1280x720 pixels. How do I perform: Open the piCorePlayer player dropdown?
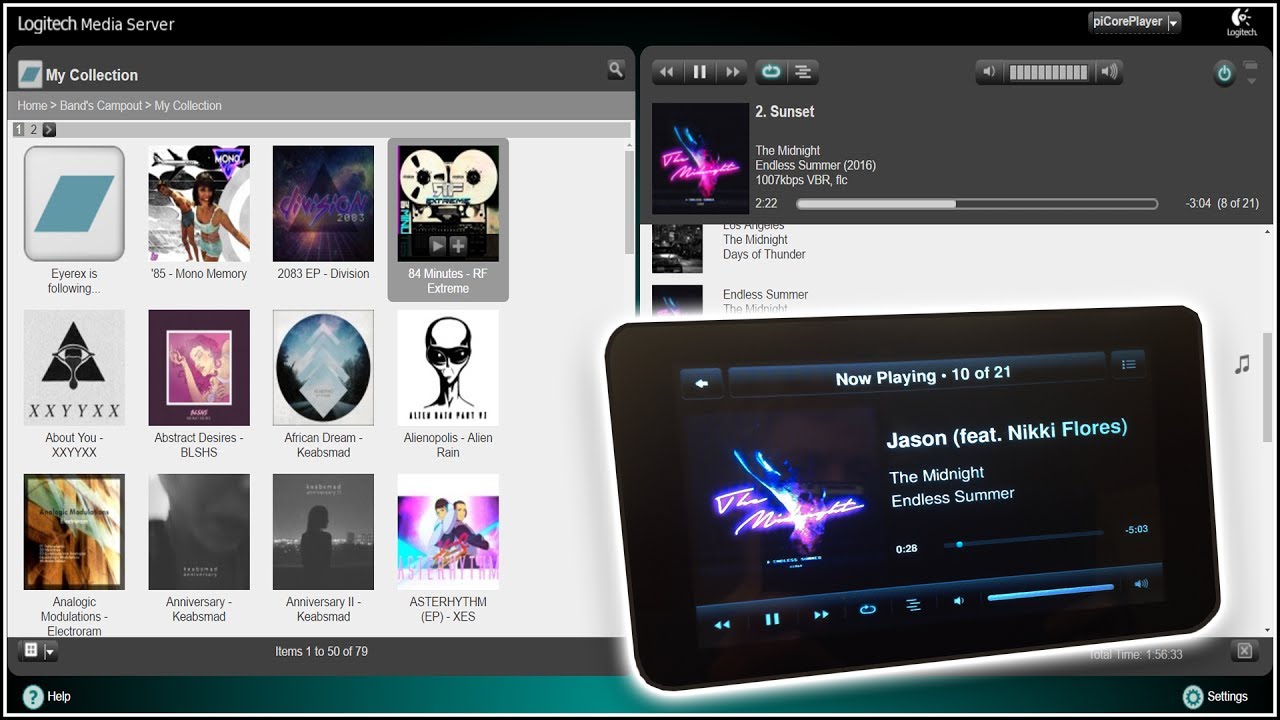pyautogui.click(x=1134, y=22)
